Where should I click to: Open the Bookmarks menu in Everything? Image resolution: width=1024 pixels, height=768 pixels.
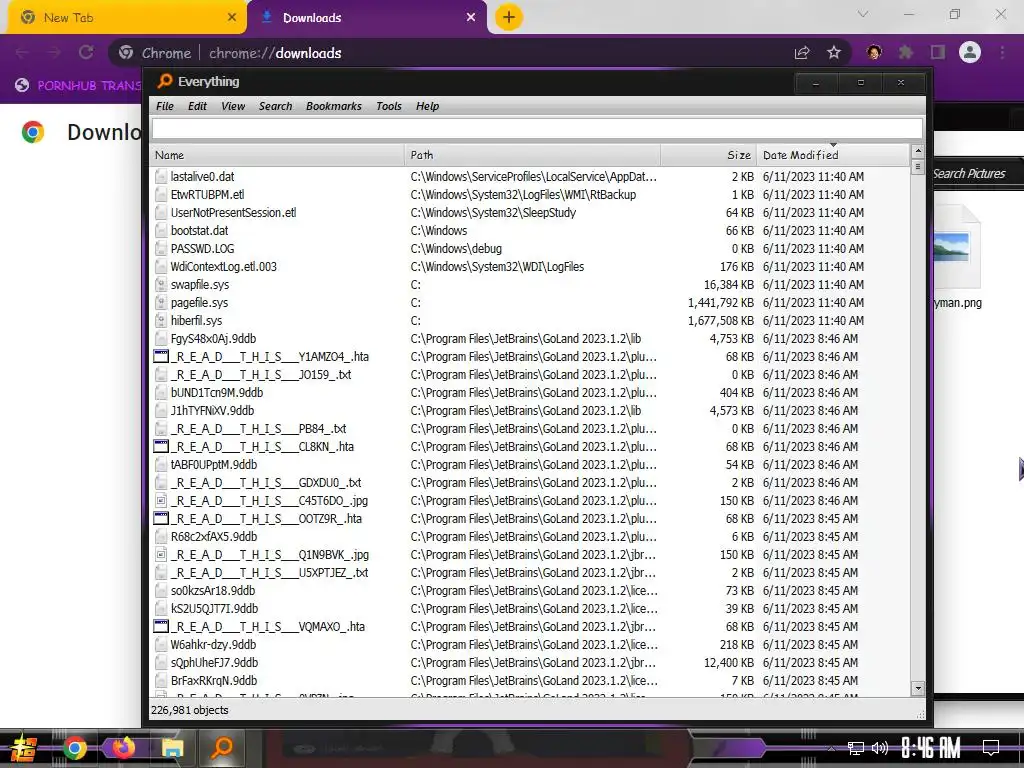pyautogui.click(x=334, y=106)
